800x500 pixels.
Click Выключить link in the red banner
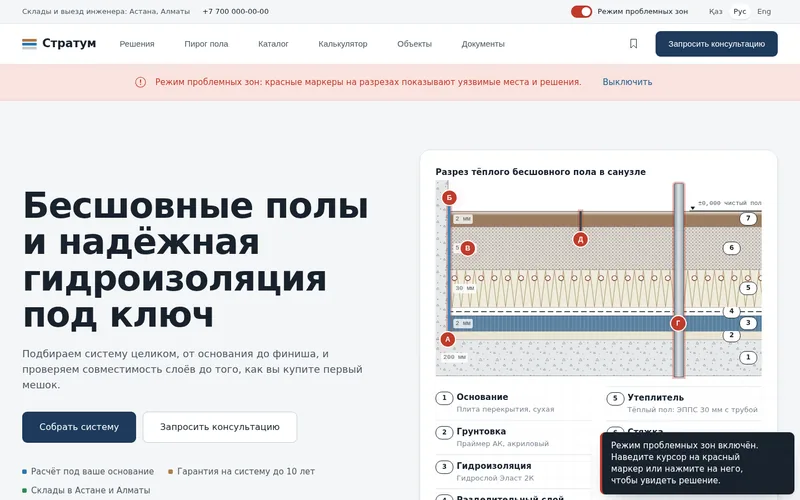pos(627,82)
